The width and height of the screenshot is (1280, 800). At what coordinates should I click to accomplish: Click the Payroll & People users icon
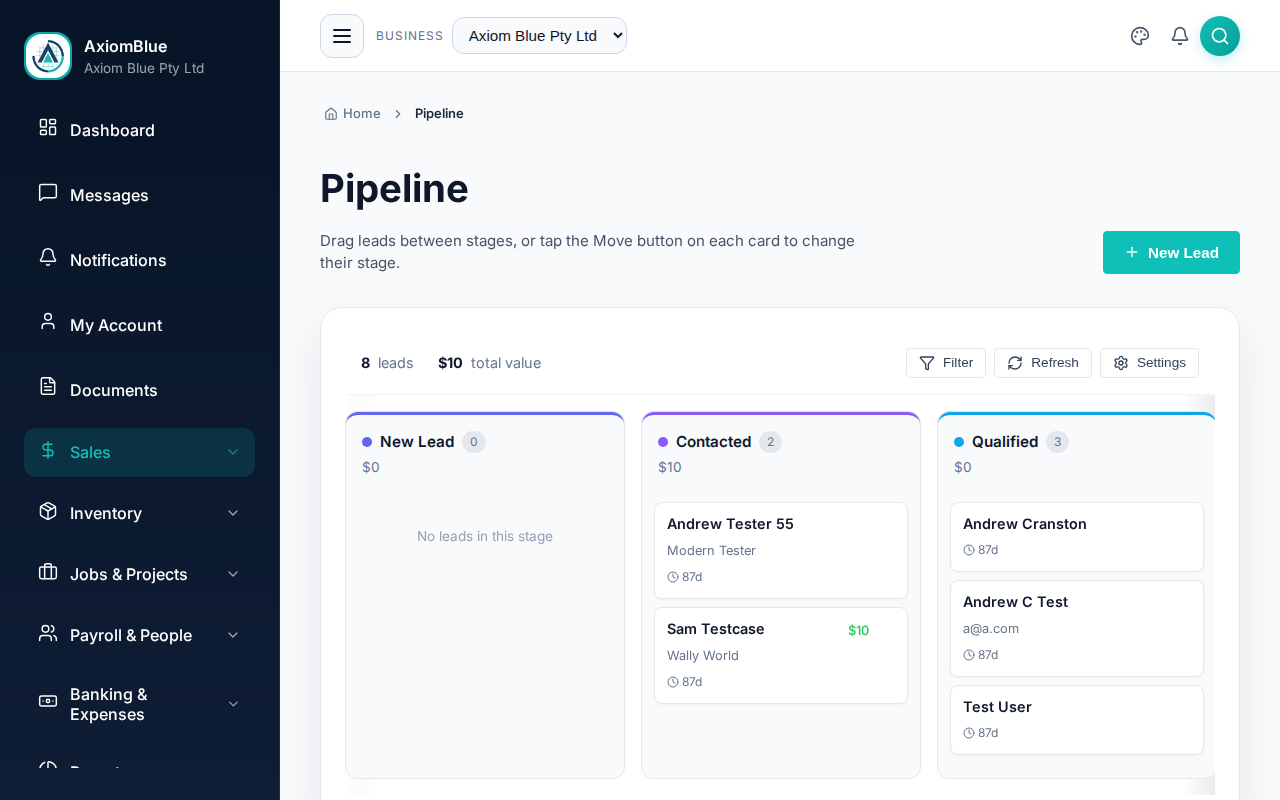pos(48,633)
